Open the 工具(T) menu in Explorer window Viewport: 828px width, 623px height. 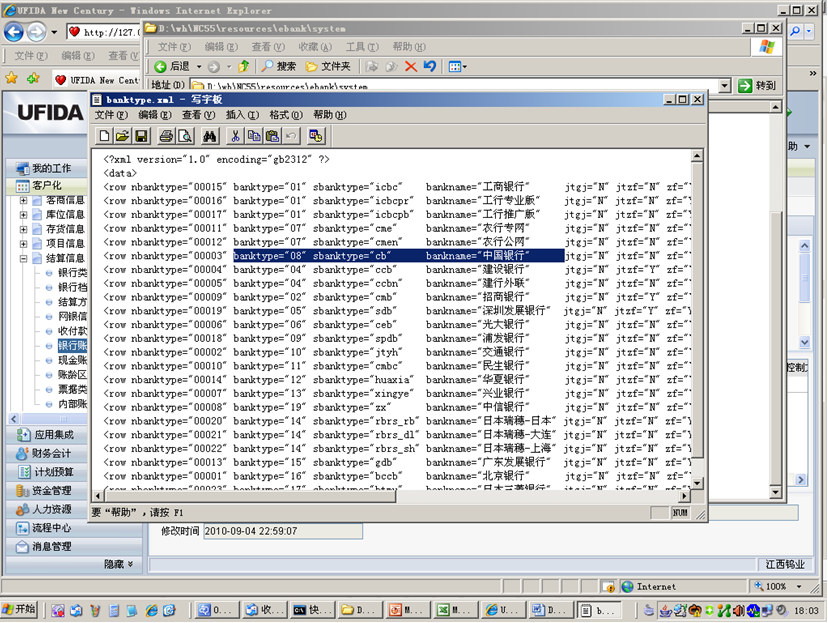click(362, 47)
